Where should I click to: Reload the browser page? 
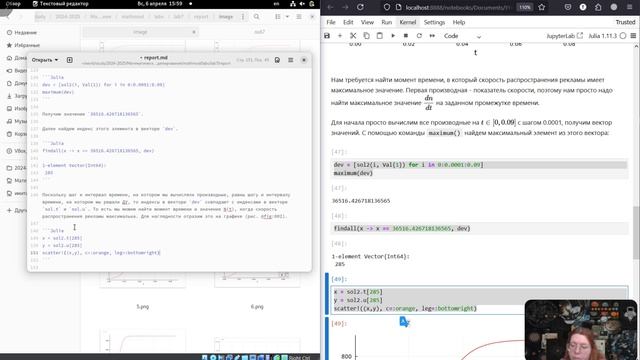360,7
